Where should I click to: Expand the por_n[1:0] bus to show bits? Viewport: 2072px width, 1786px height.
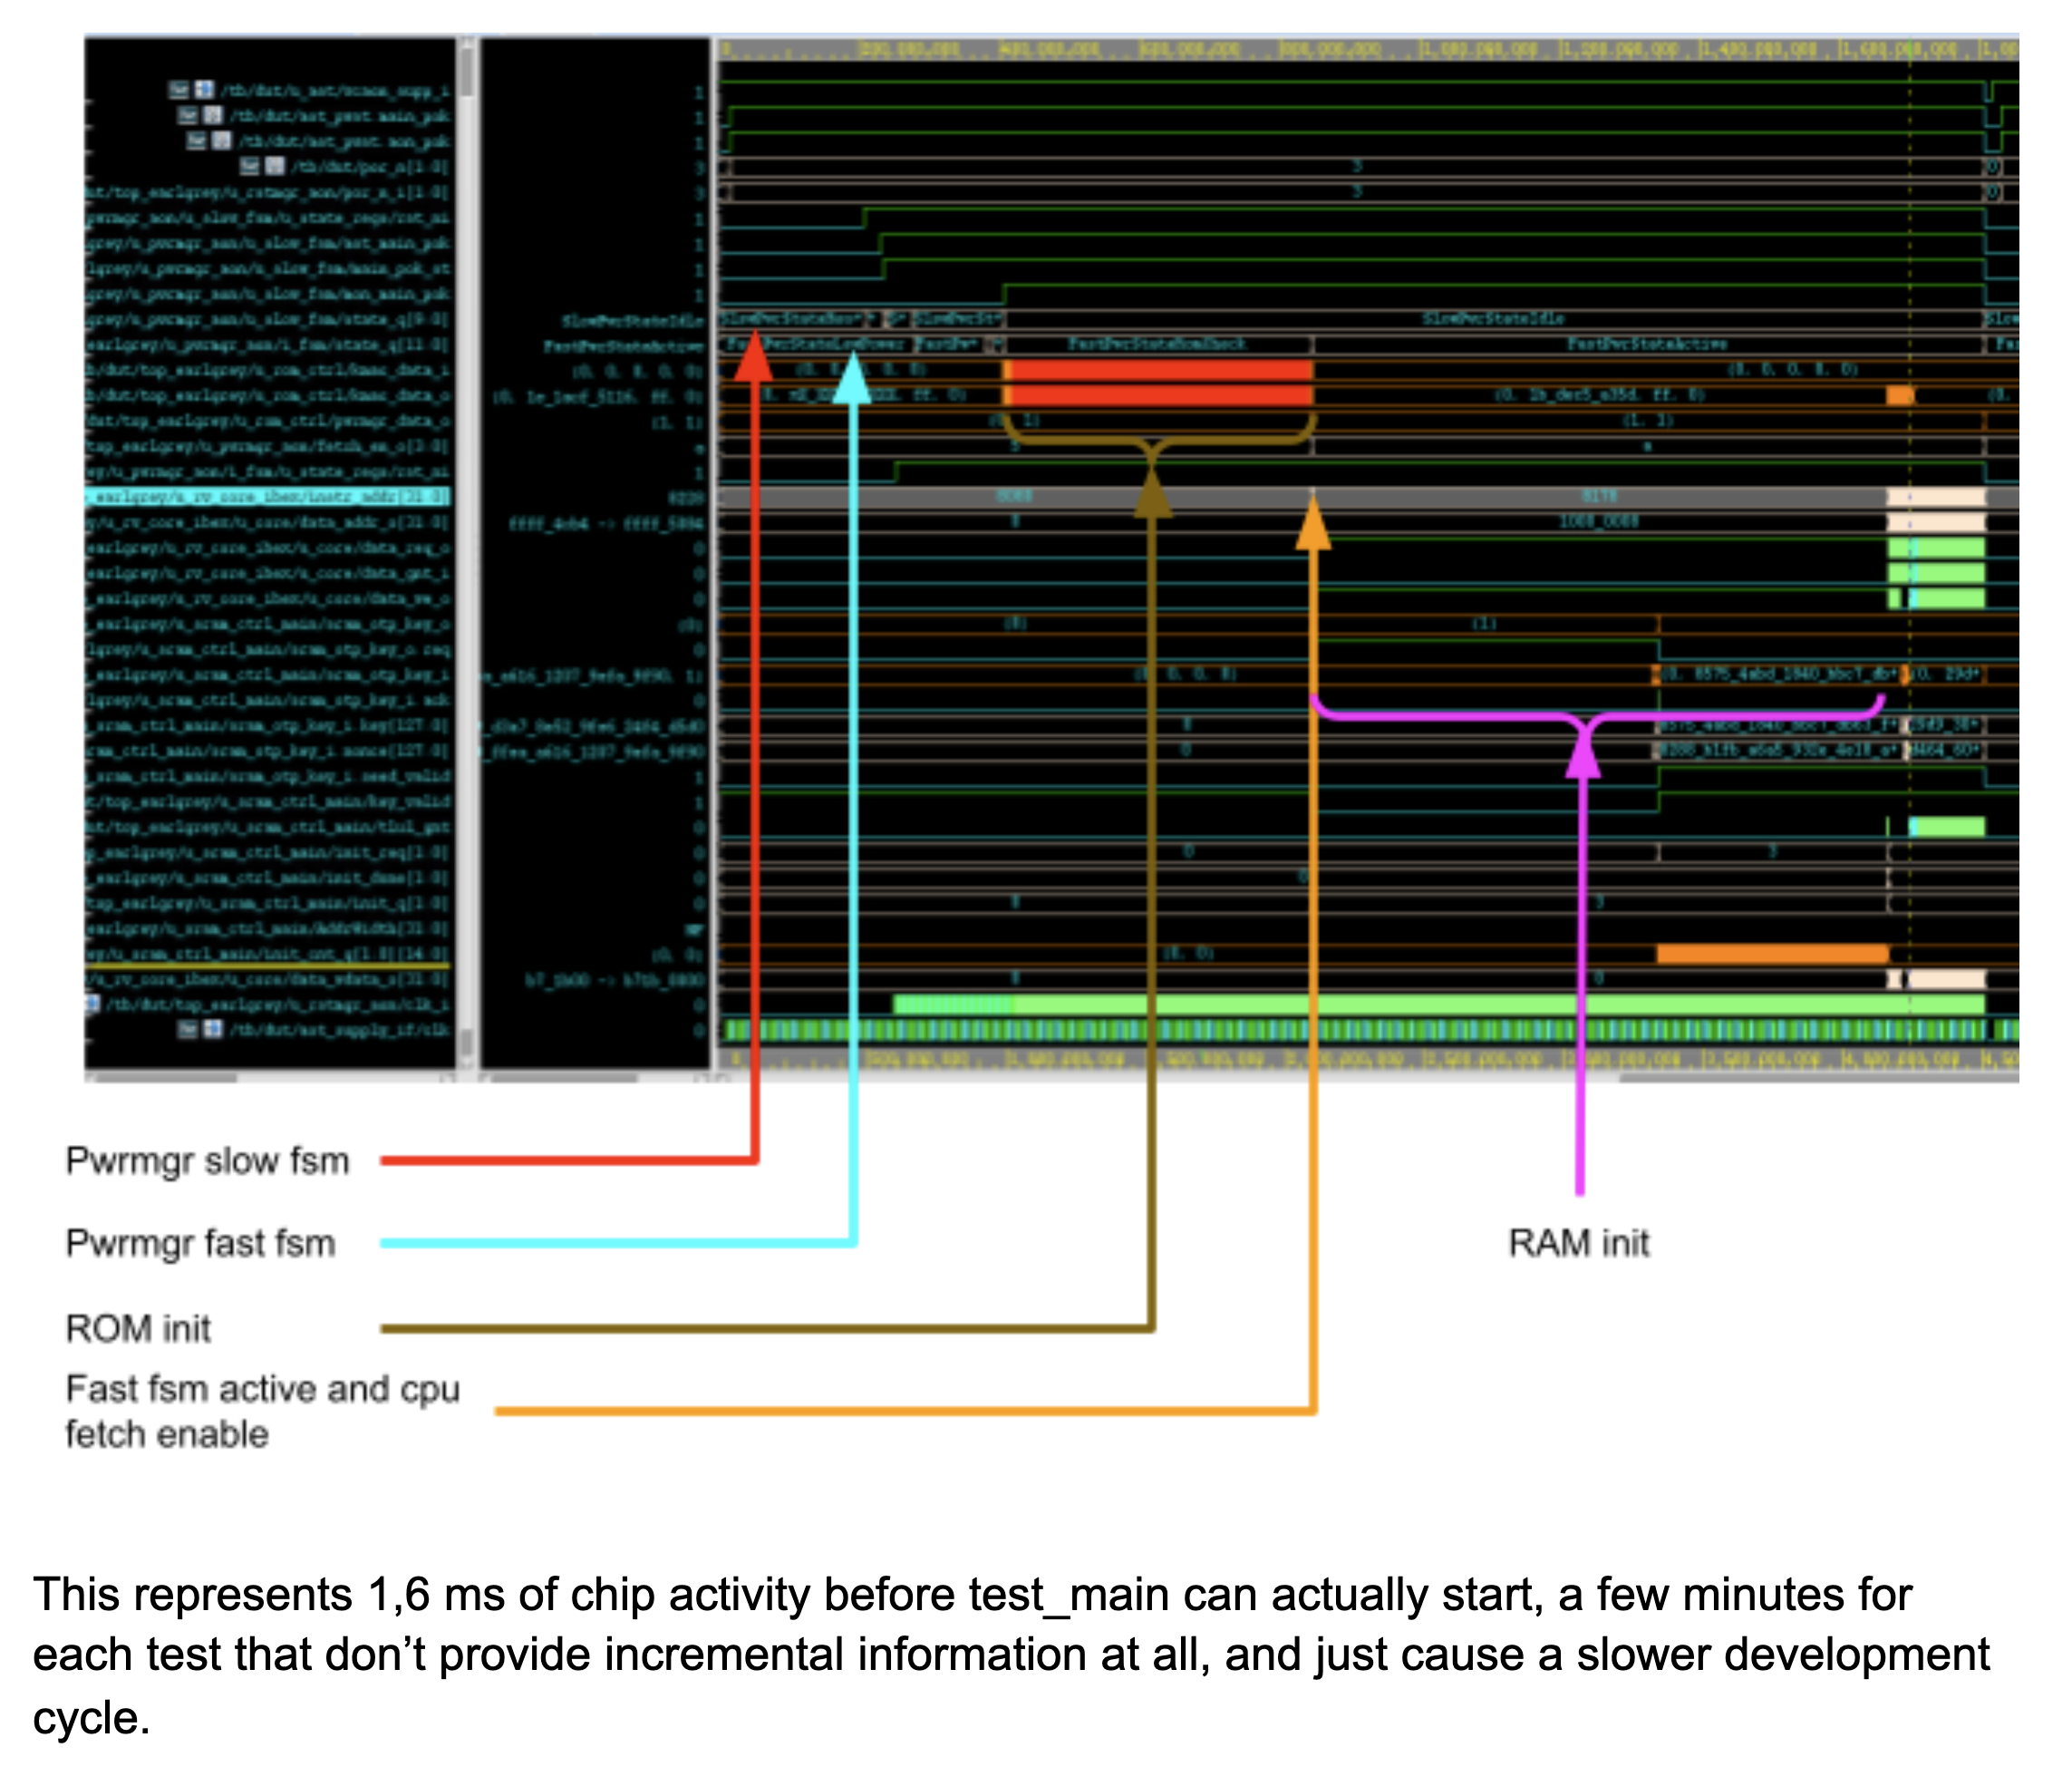coord(276,166)
